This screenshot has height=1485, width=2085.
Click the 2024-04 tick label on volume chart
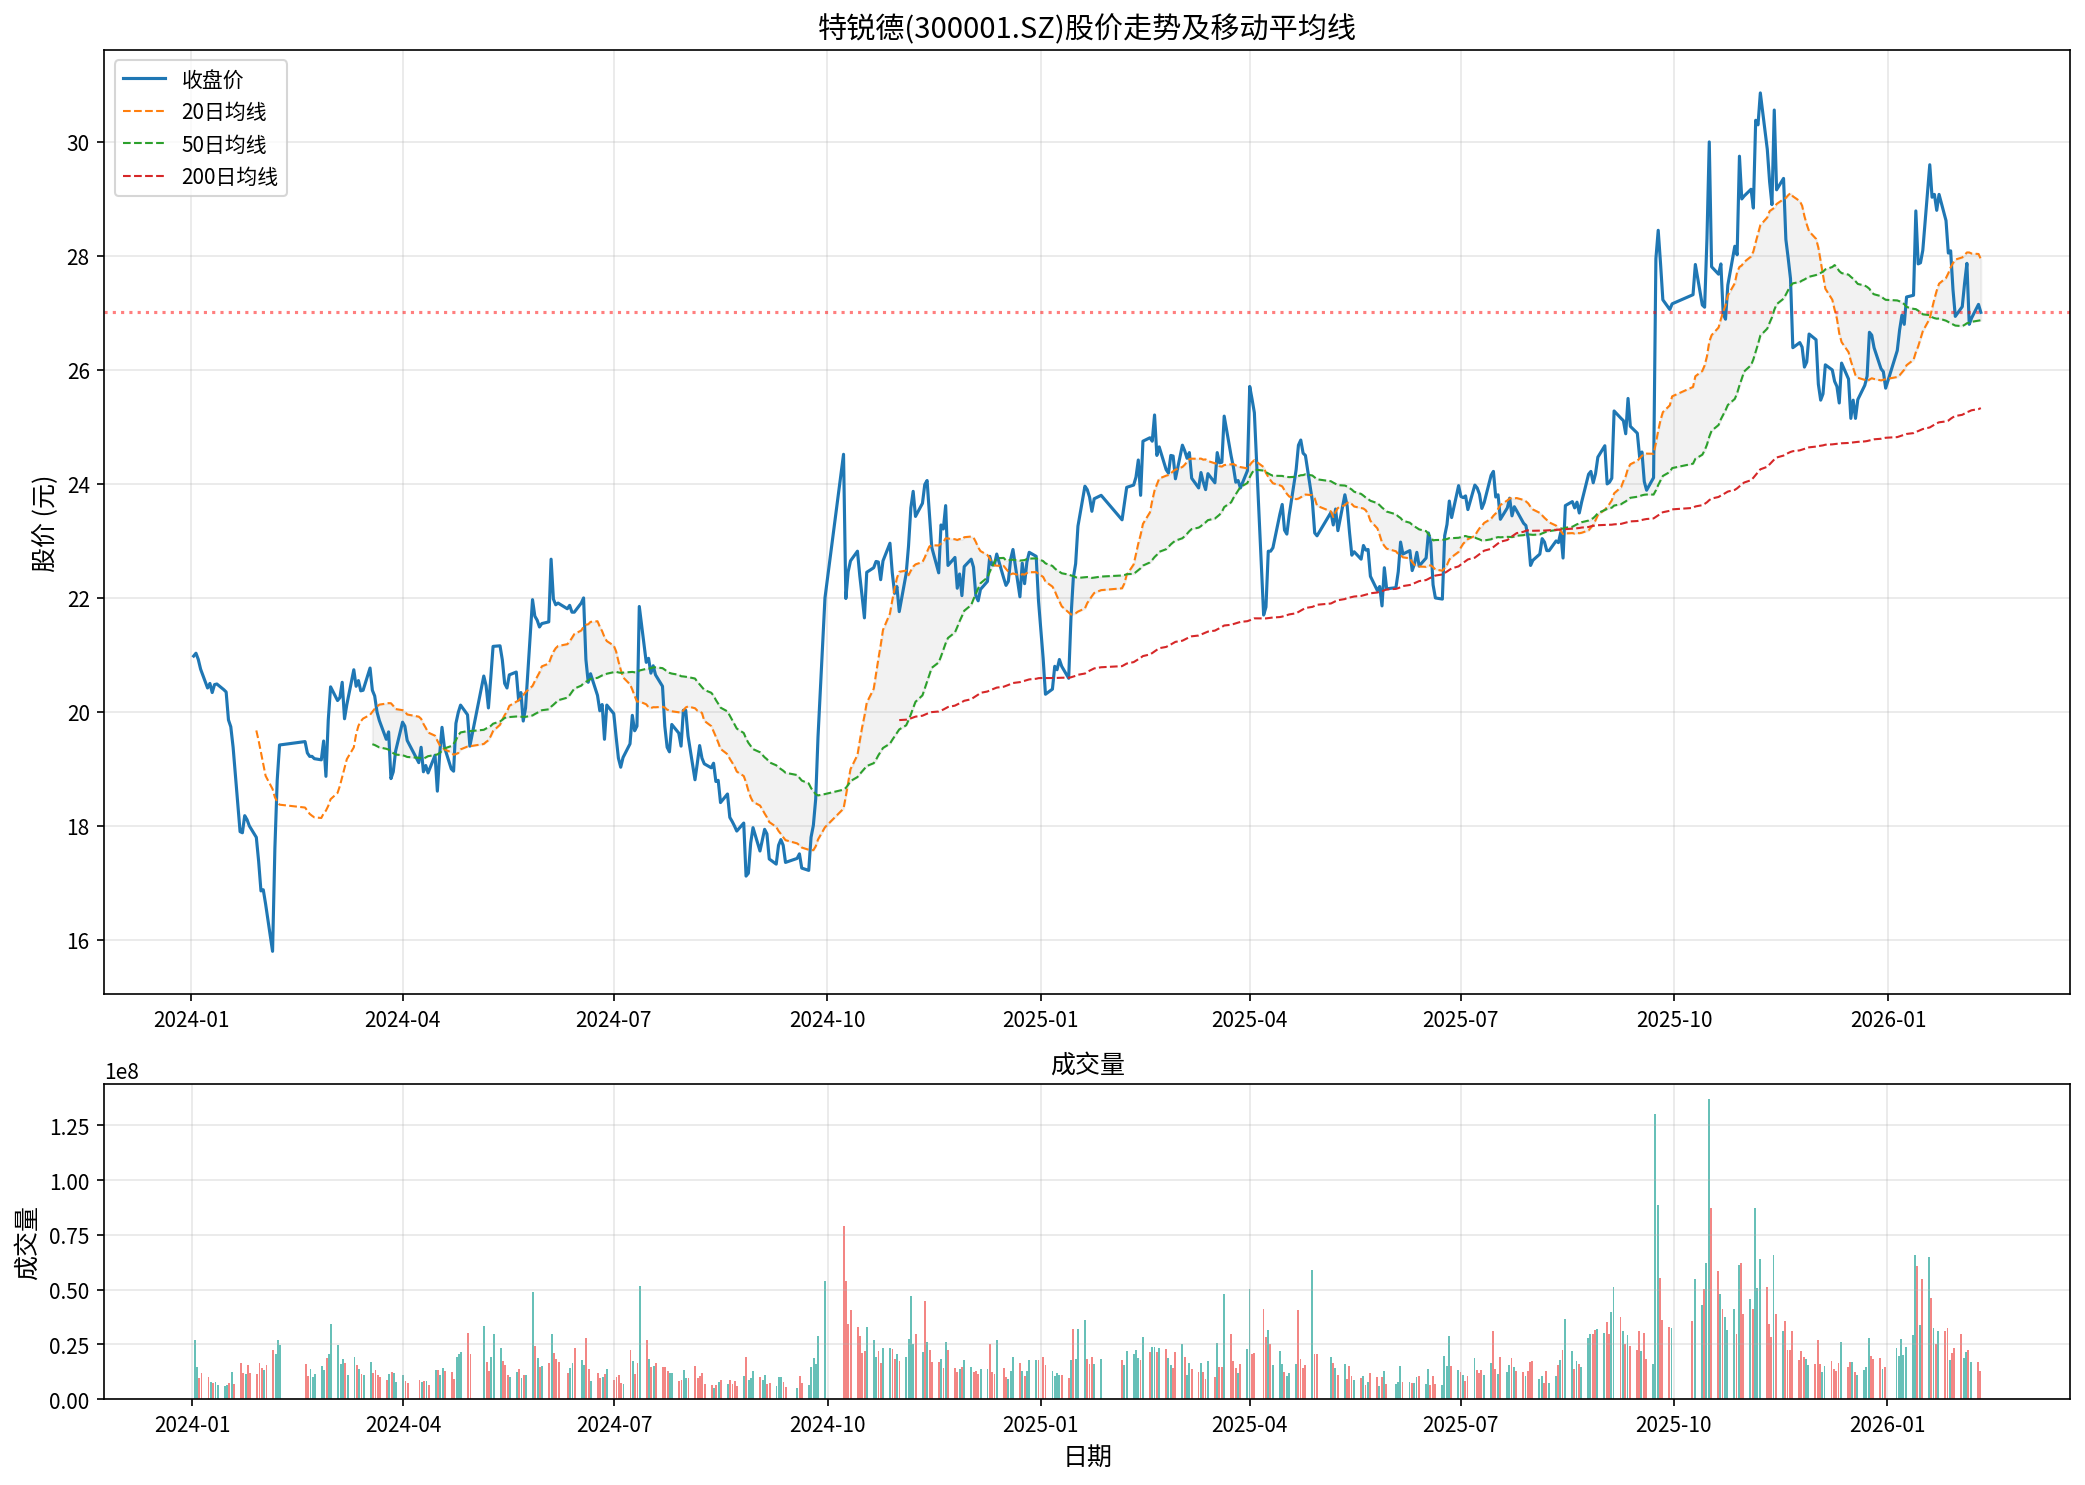click(x=403, y=1425)
